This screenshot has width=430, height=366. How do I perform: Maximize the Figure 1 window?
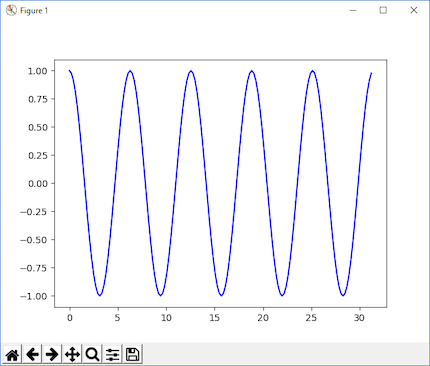tap(383, 10)
